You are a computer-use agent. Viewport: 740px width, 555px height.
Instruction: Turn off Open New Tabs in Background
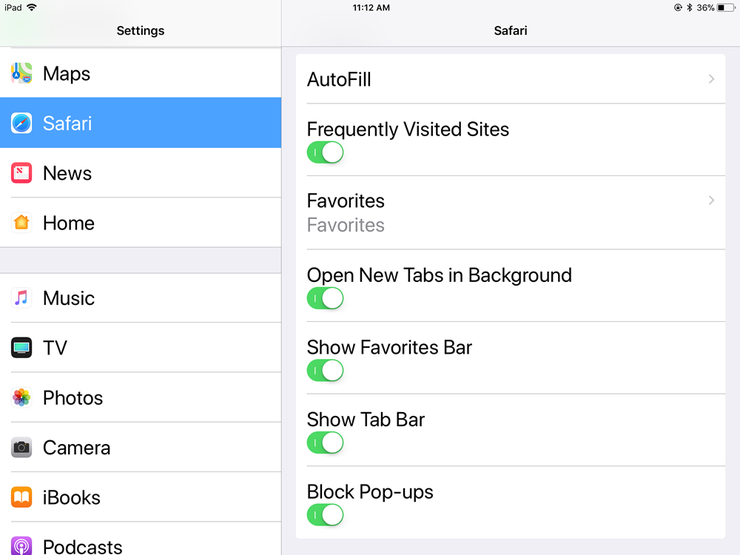[x=325, y=299]
